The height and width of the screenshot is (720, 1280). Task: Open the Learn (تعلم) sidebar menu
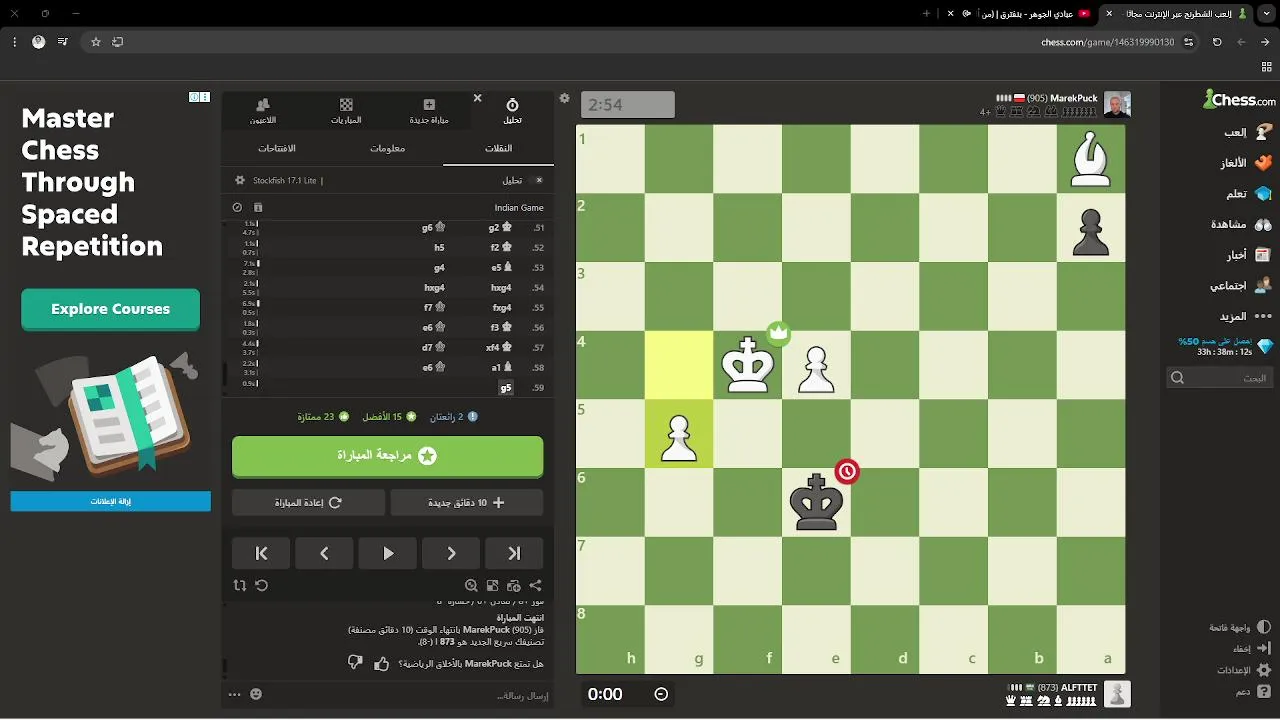point(1247,194)
